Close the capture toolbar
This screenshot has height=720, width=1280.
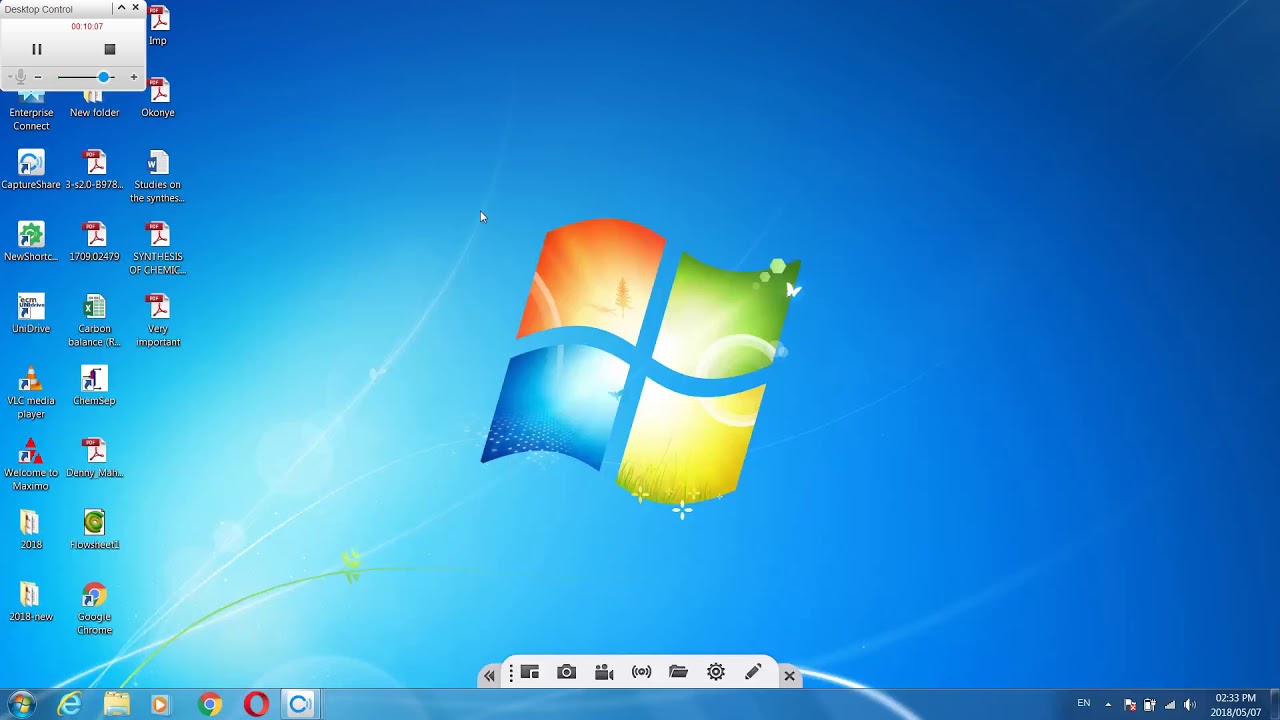pyautogui.click(x=789, y=676)
